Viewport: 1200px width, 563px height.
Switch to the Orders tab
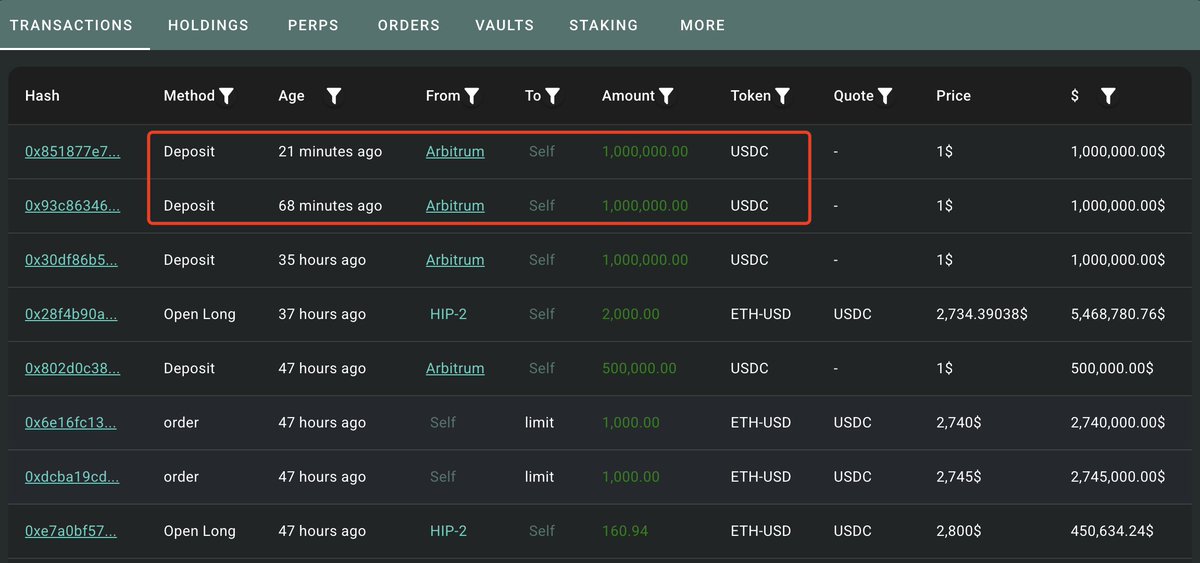click(x=408, y=25)
